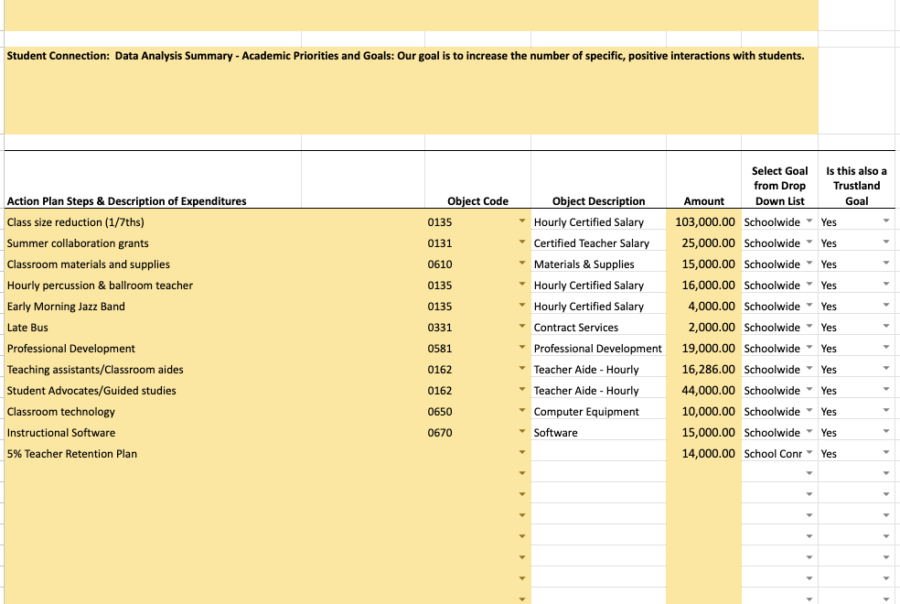Expand Object Code arrow for Late Bus row
Viewport: 900px width, 604px height.
(x=522, y=327)
